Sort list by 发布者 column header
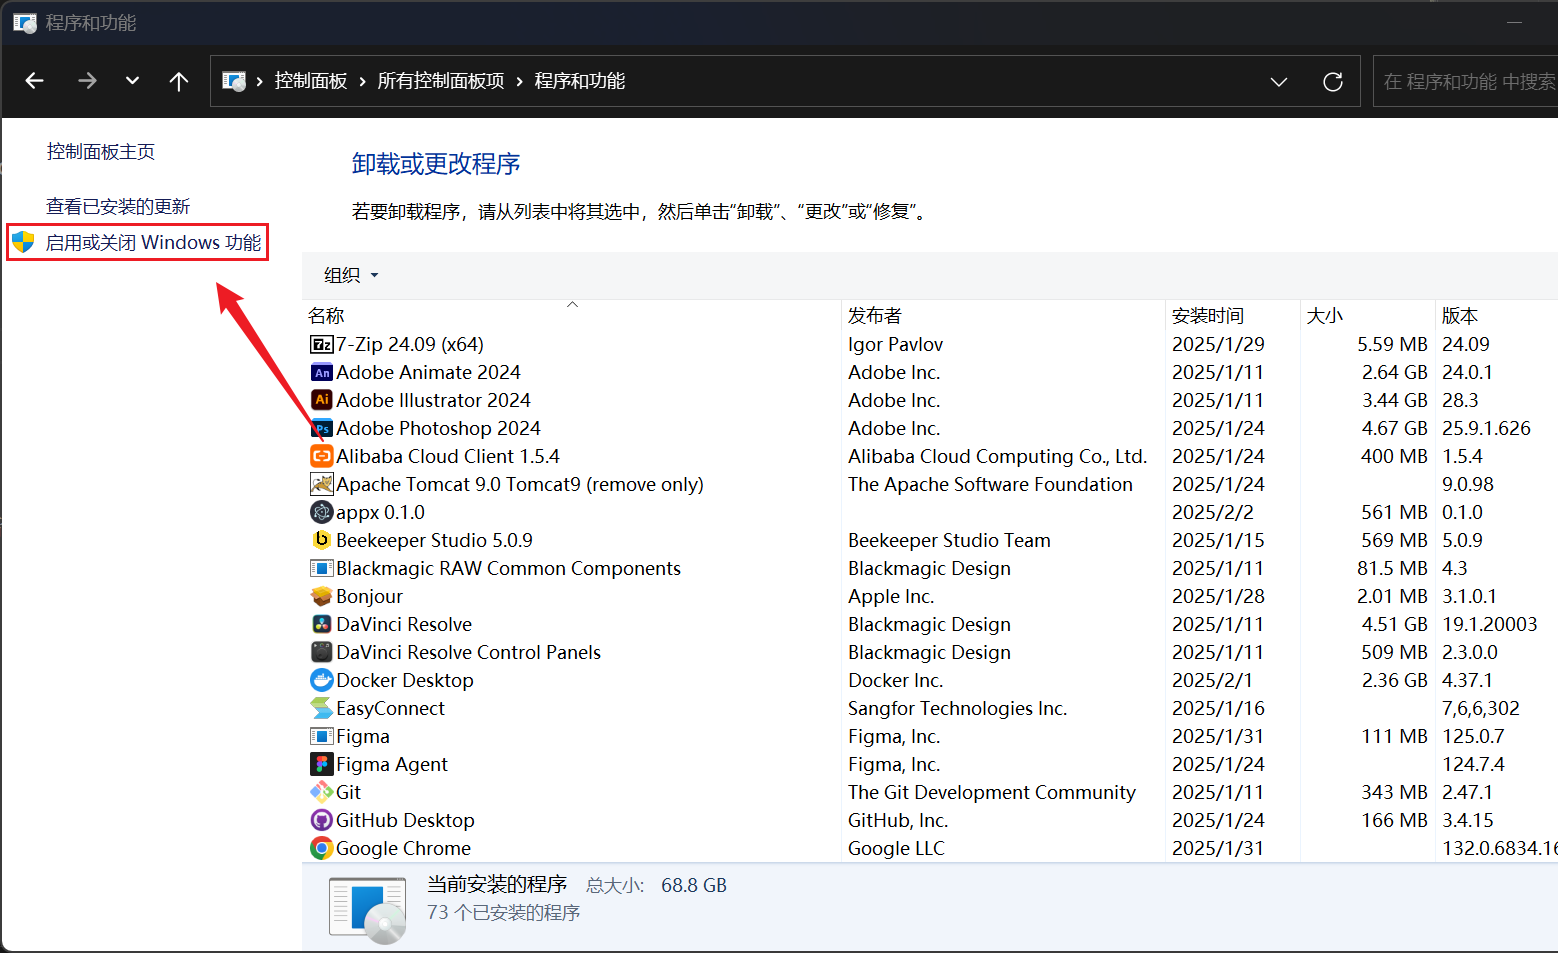The image size is (1558, 953). 874,316
